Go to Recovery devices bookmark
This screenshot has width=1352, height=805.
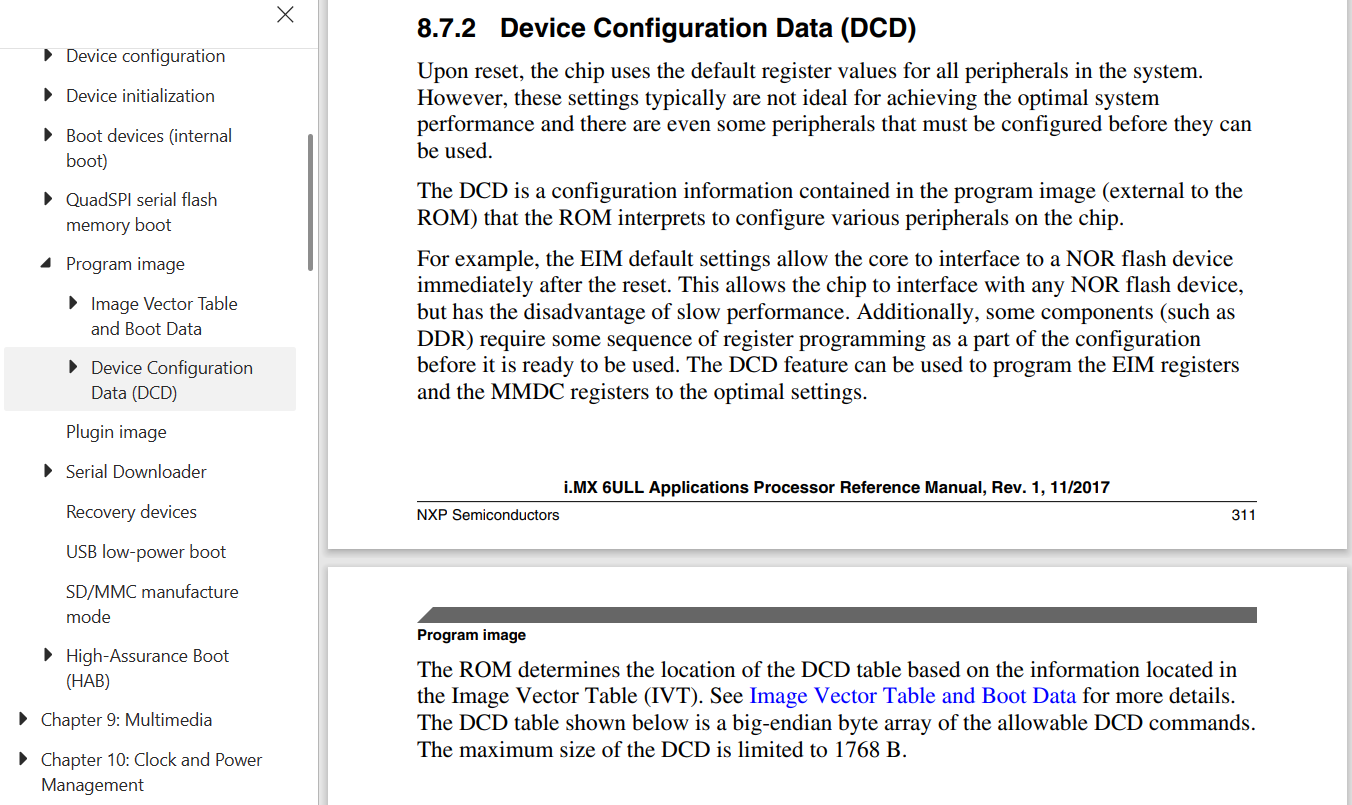click(131, 512)
